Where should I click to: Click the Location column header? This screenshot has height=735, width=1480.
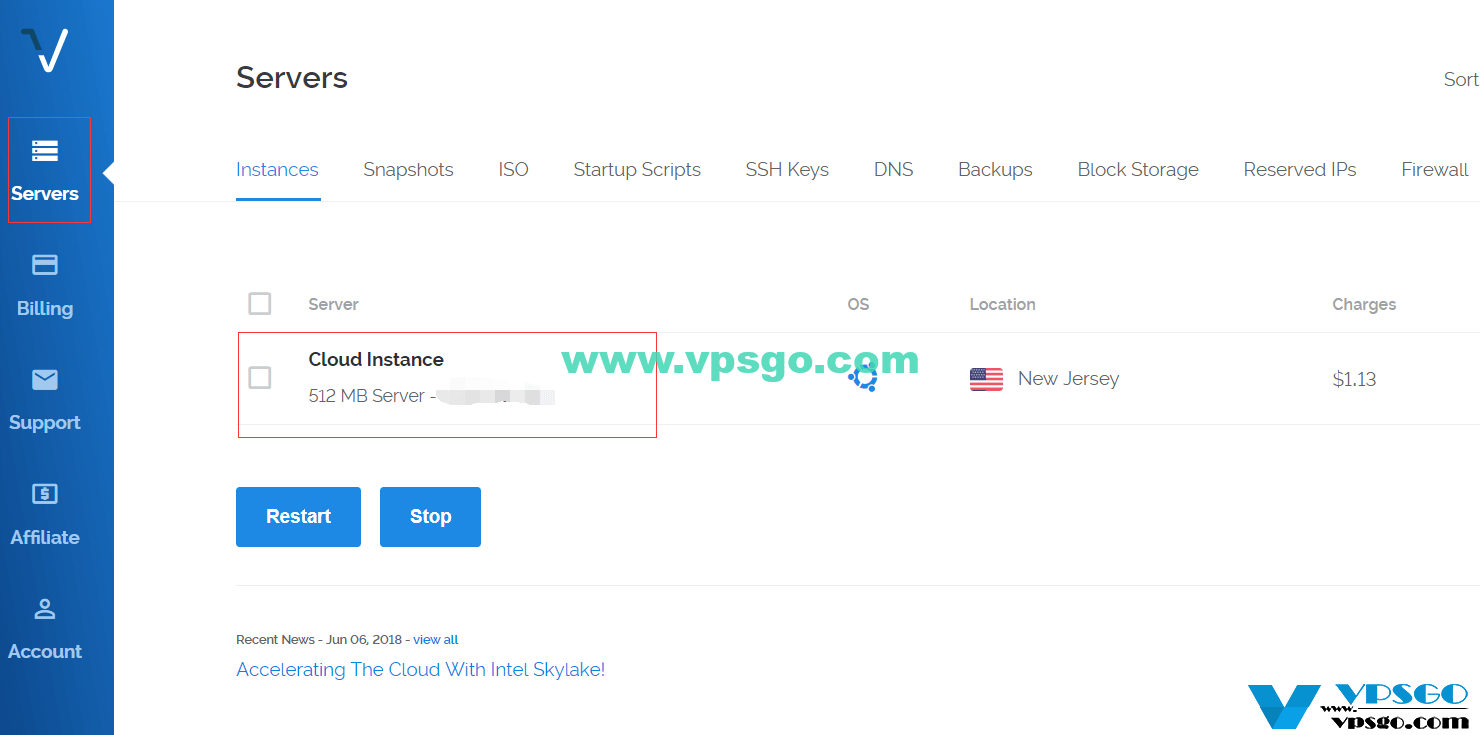[1002, 304]
